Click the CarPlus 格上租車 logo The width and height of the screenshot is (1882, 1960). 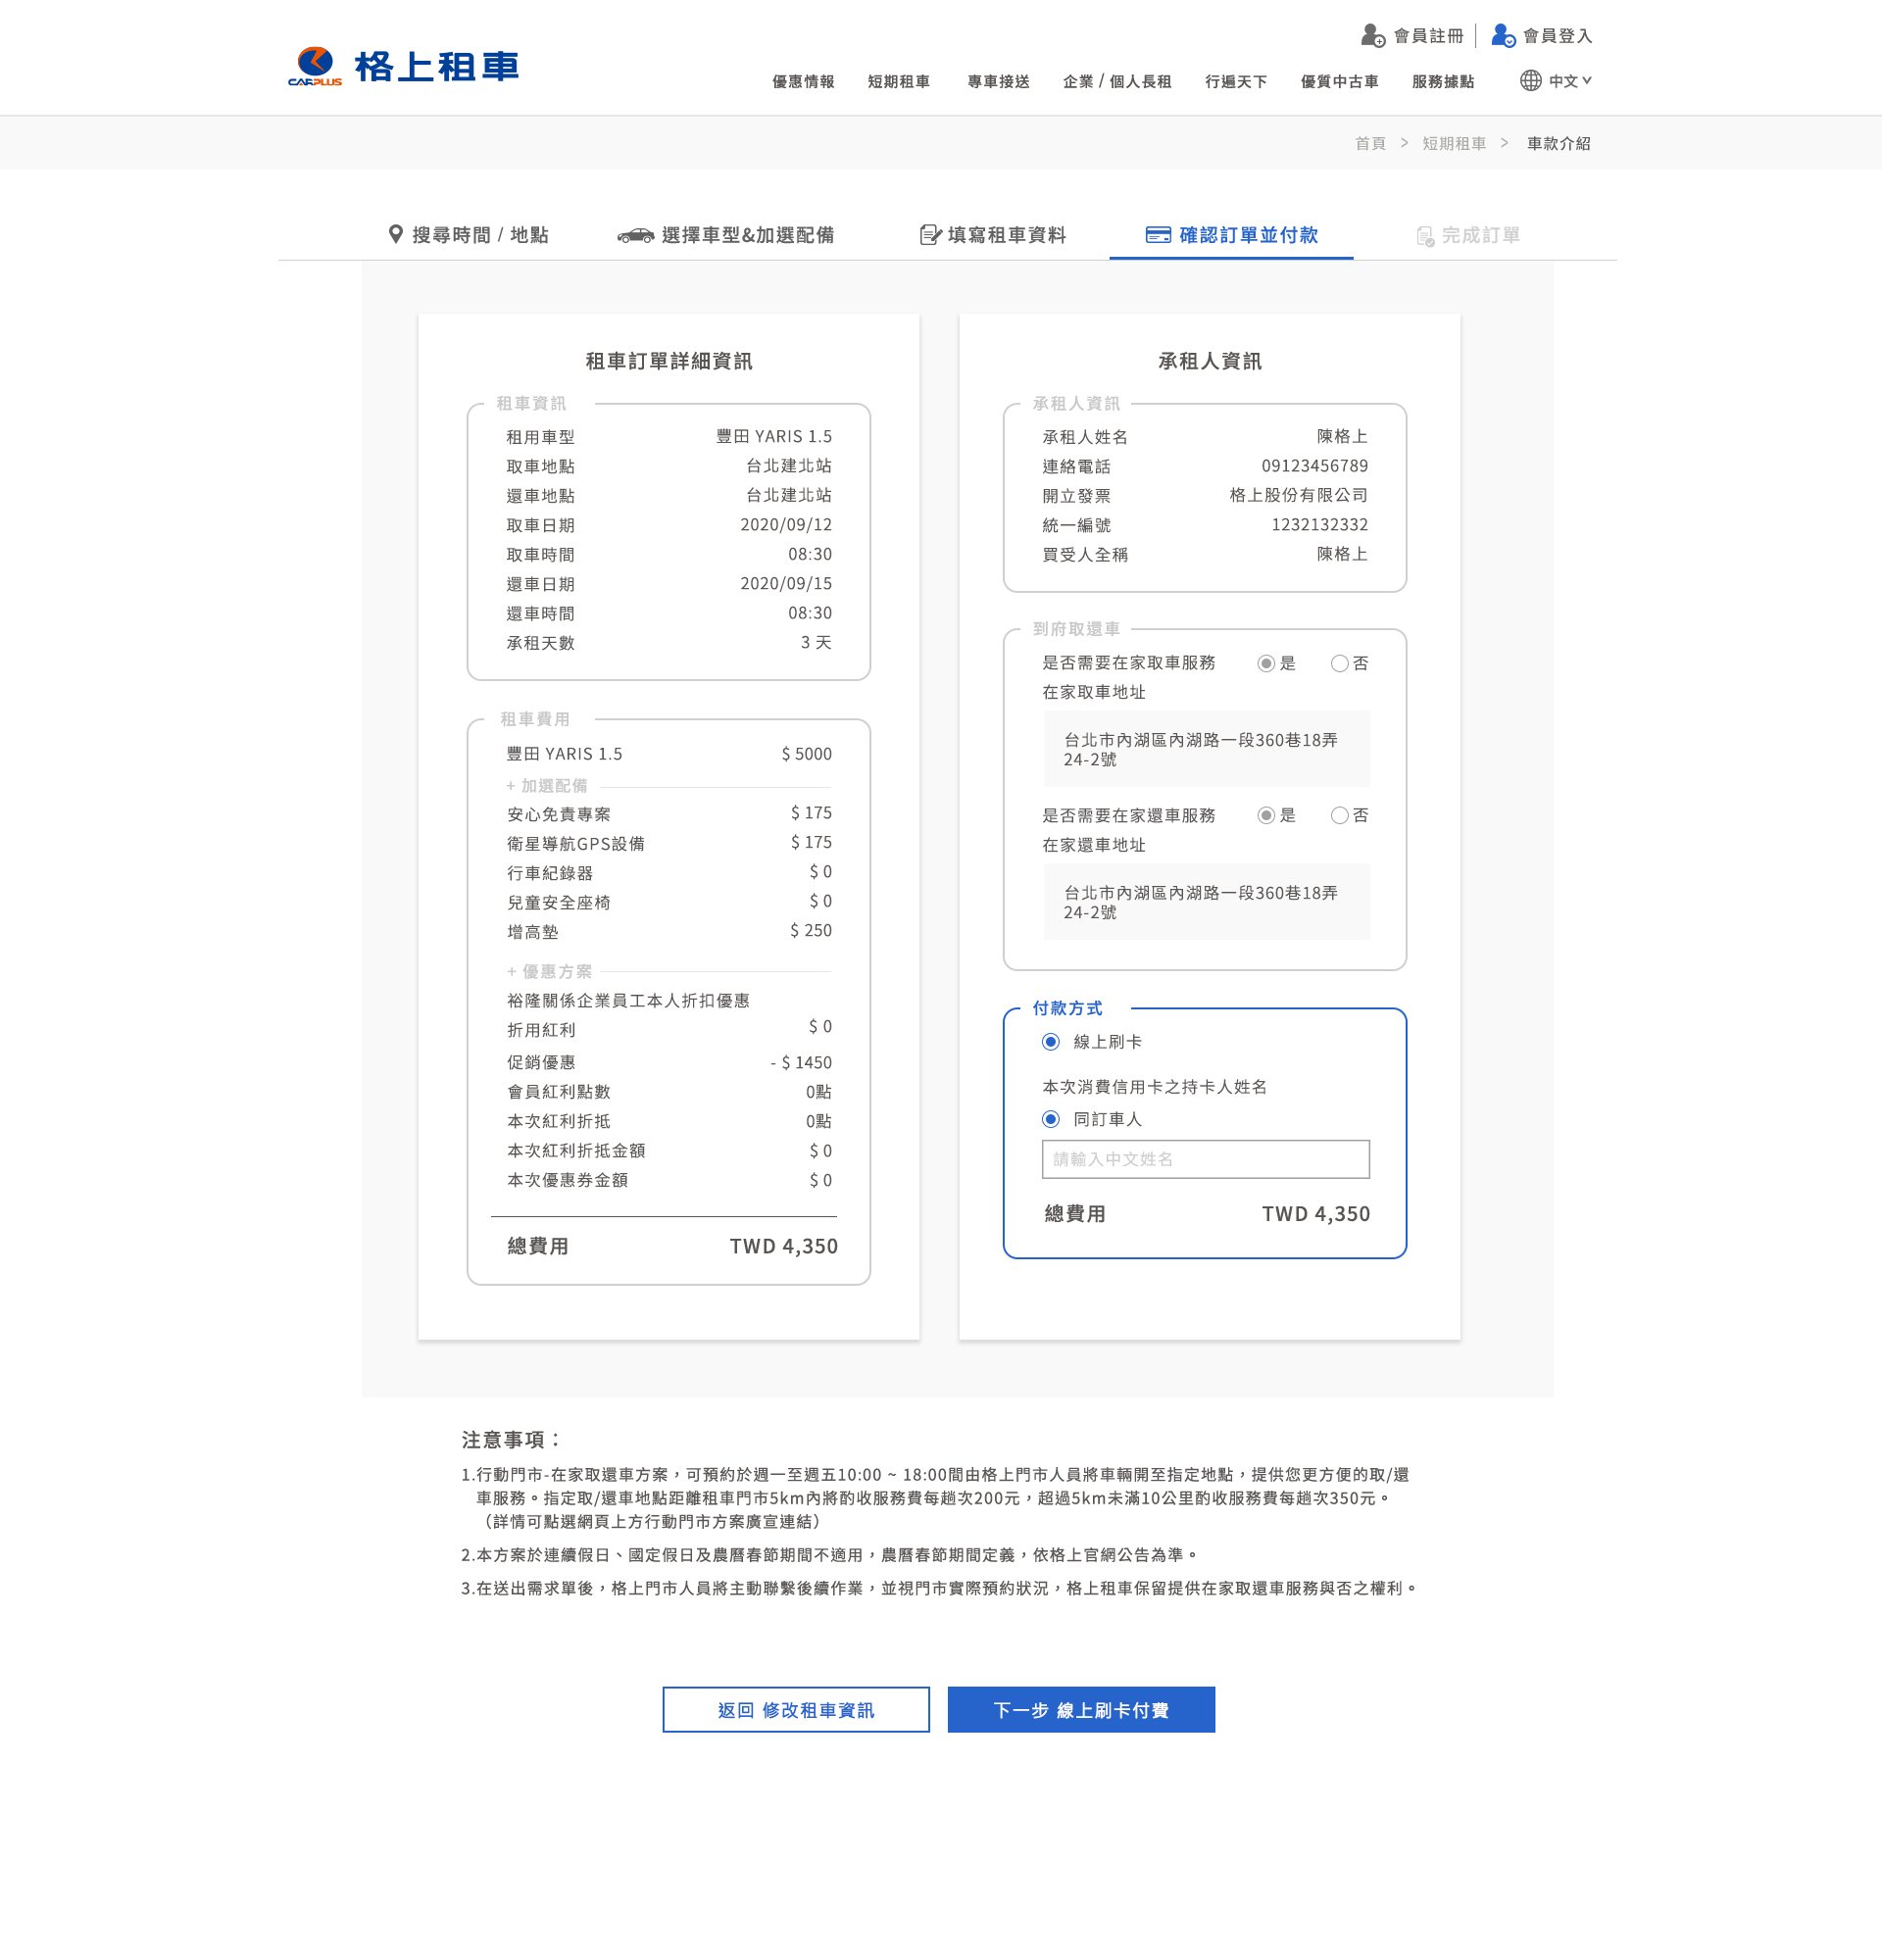[404, 67]
